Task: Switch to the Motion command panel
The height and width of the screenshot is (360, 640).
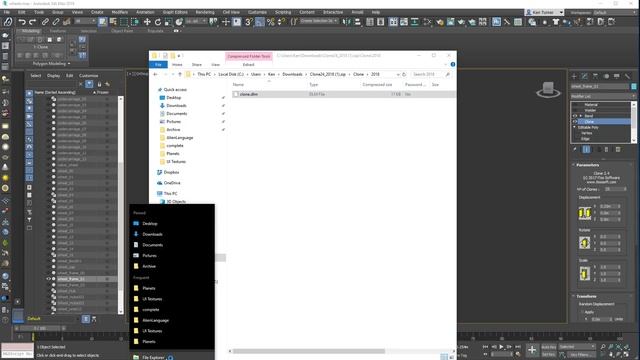Action: (606, 76)
